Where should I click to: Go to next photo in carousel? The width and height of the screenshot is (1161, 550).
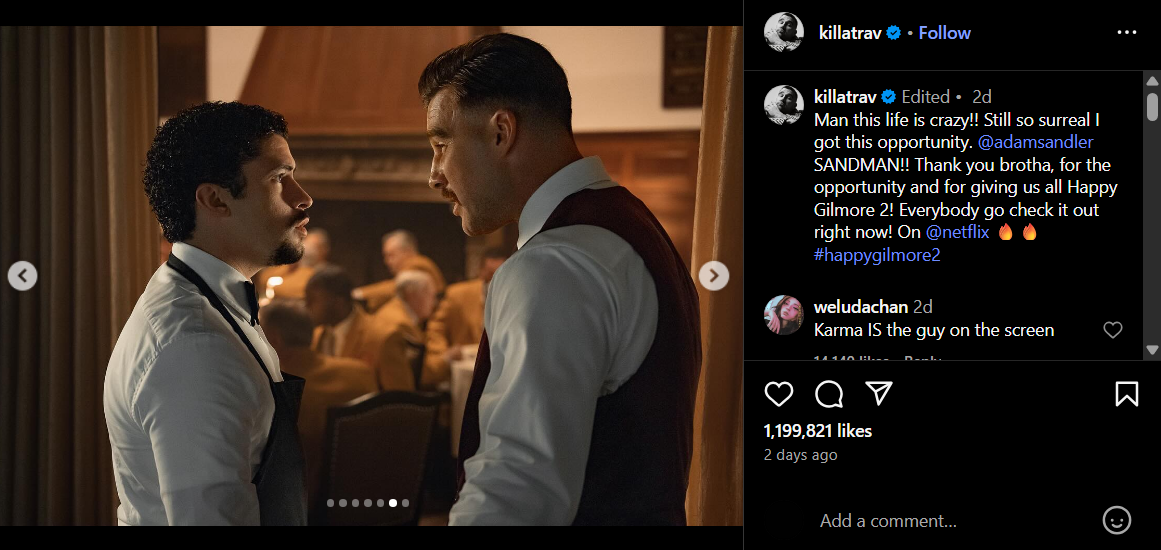click(713, 275)
